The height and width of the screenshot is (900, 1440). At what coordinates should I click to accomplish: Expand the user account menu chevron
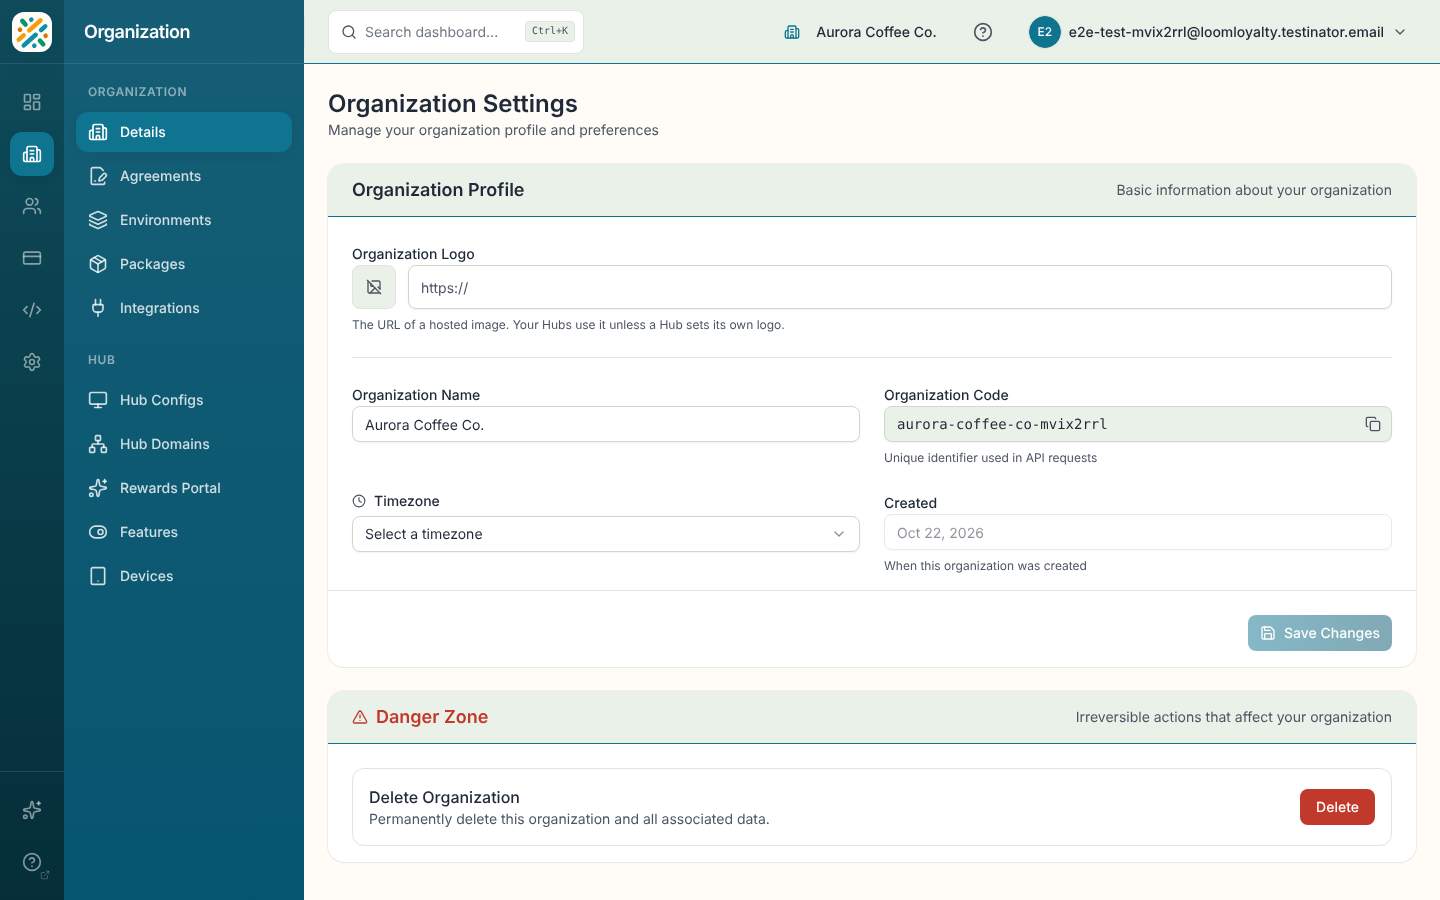(1400, 32)
